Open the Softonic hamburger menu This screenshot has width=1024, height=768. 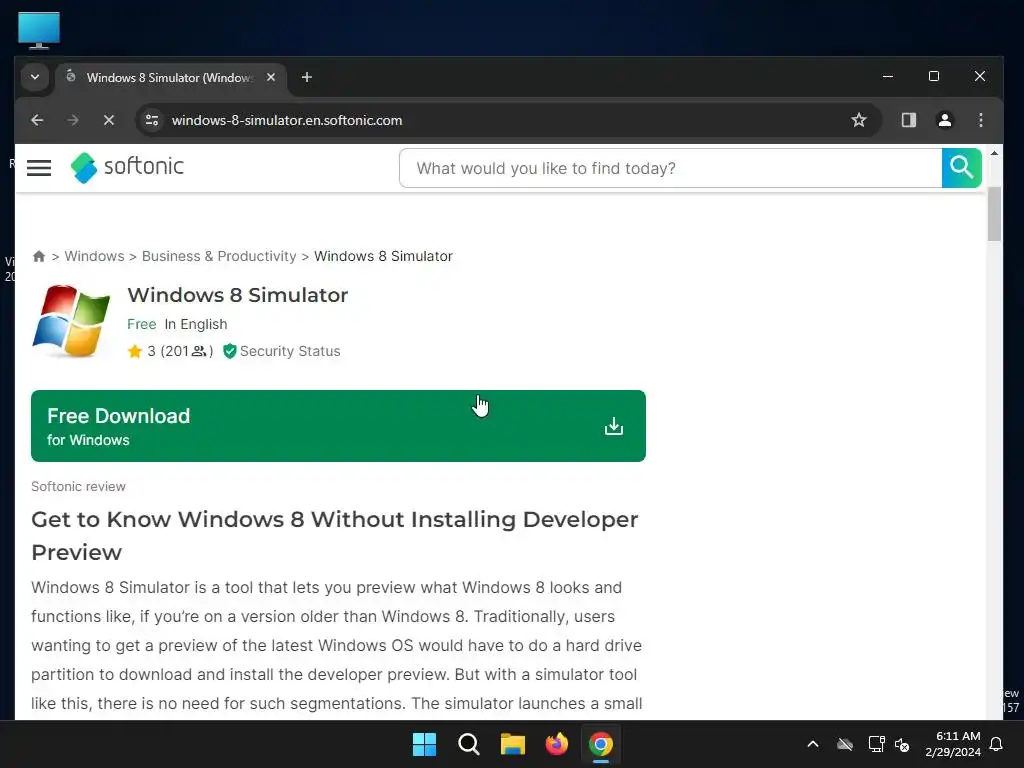tap(39, 168)
